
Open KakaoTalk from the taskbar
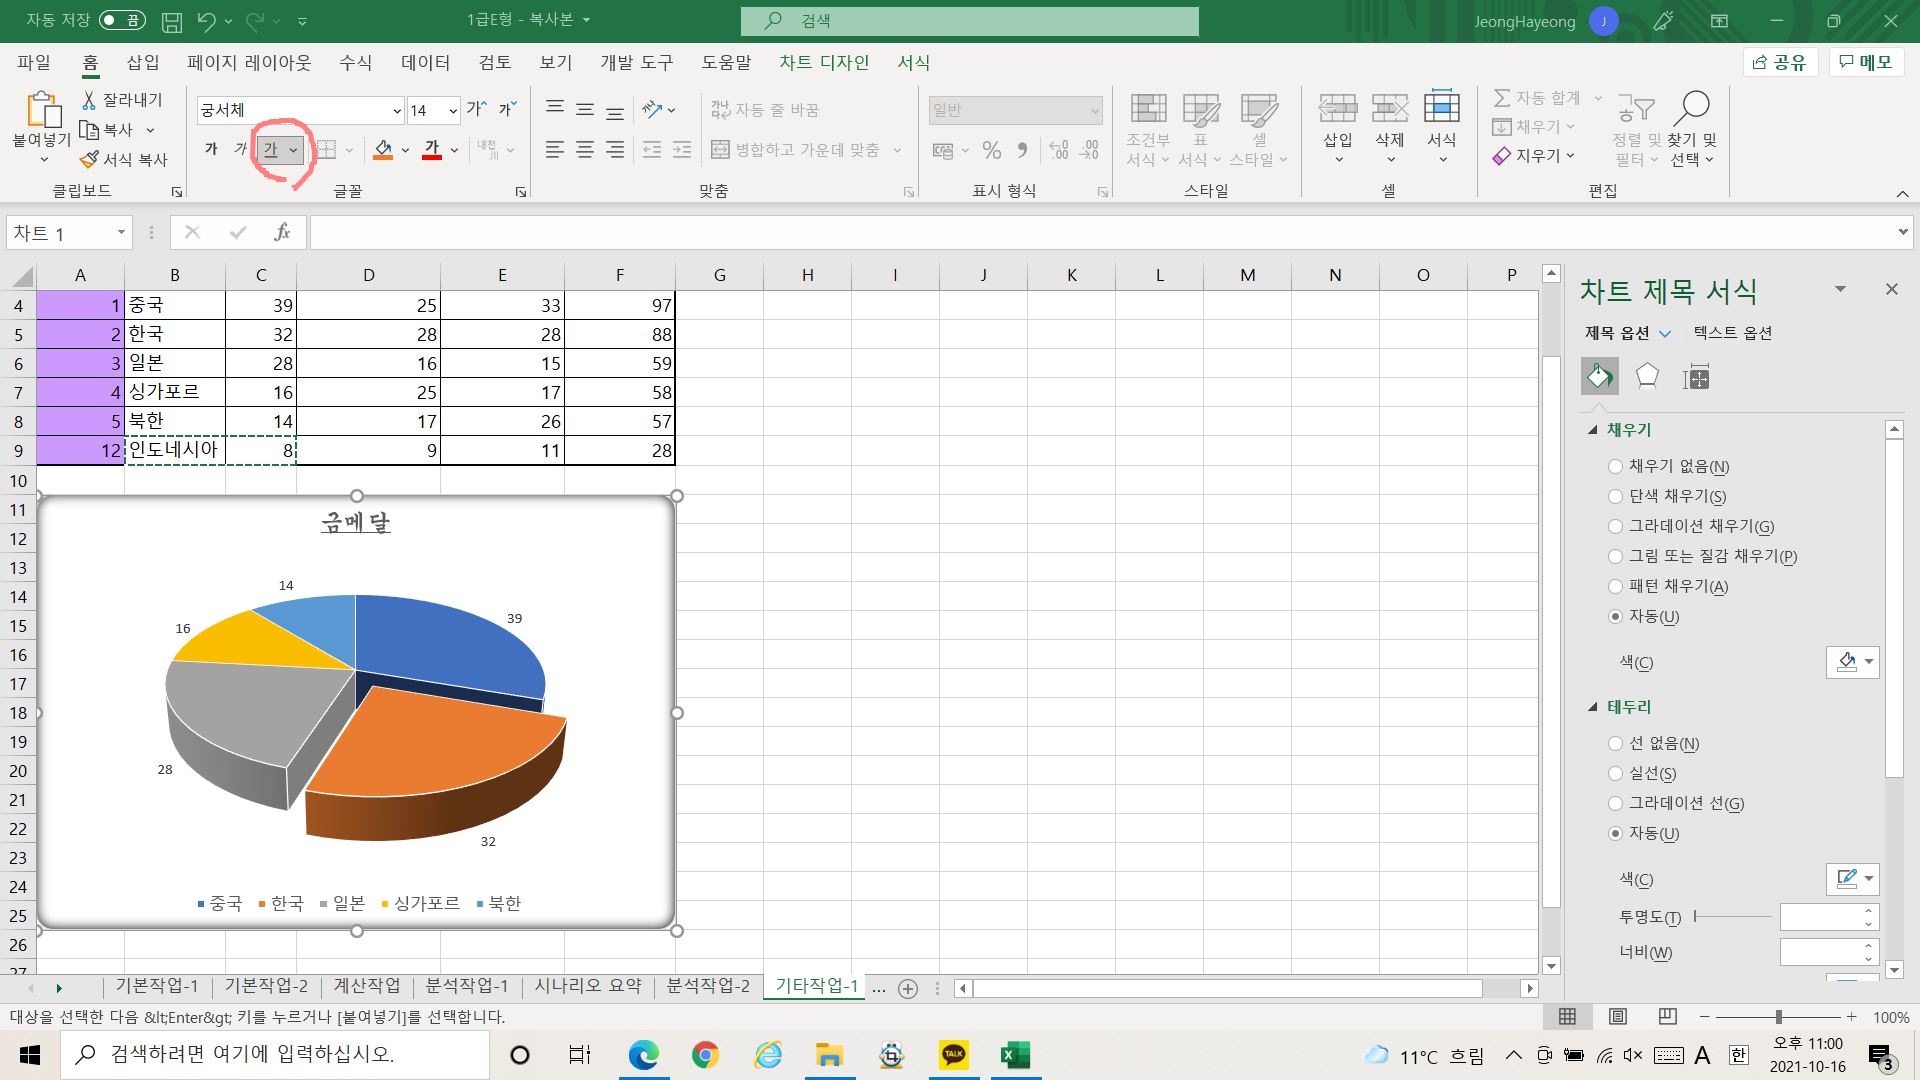953,1055
